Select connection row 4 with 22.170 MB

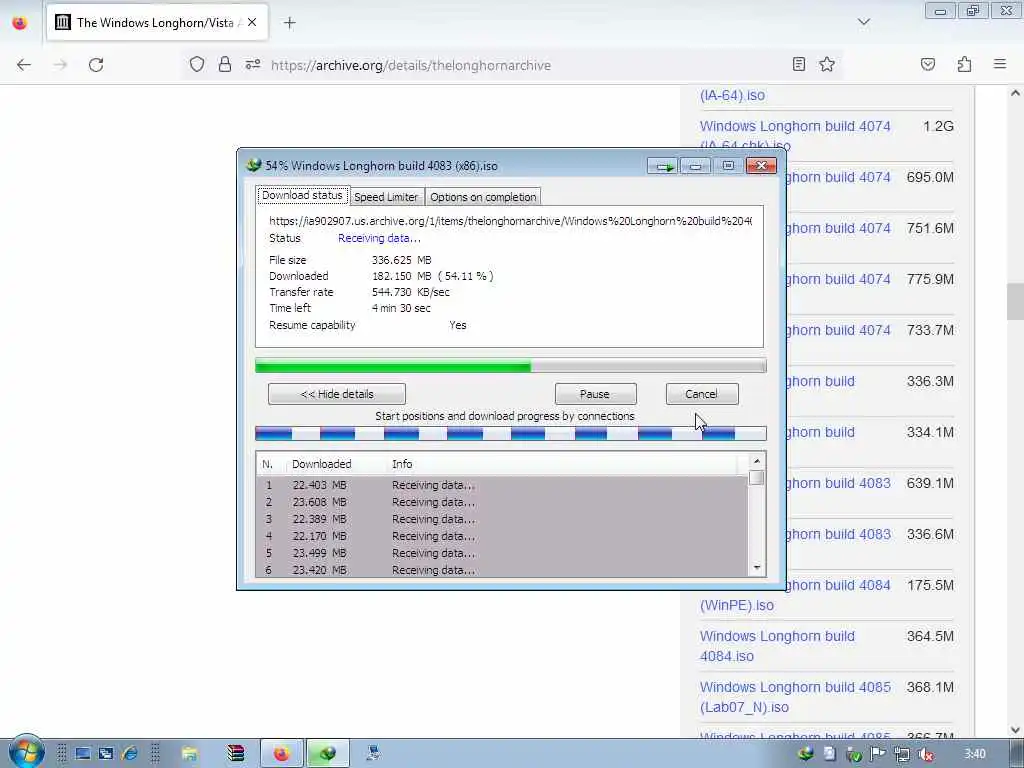pyautogui.click(x=502, y=536)
